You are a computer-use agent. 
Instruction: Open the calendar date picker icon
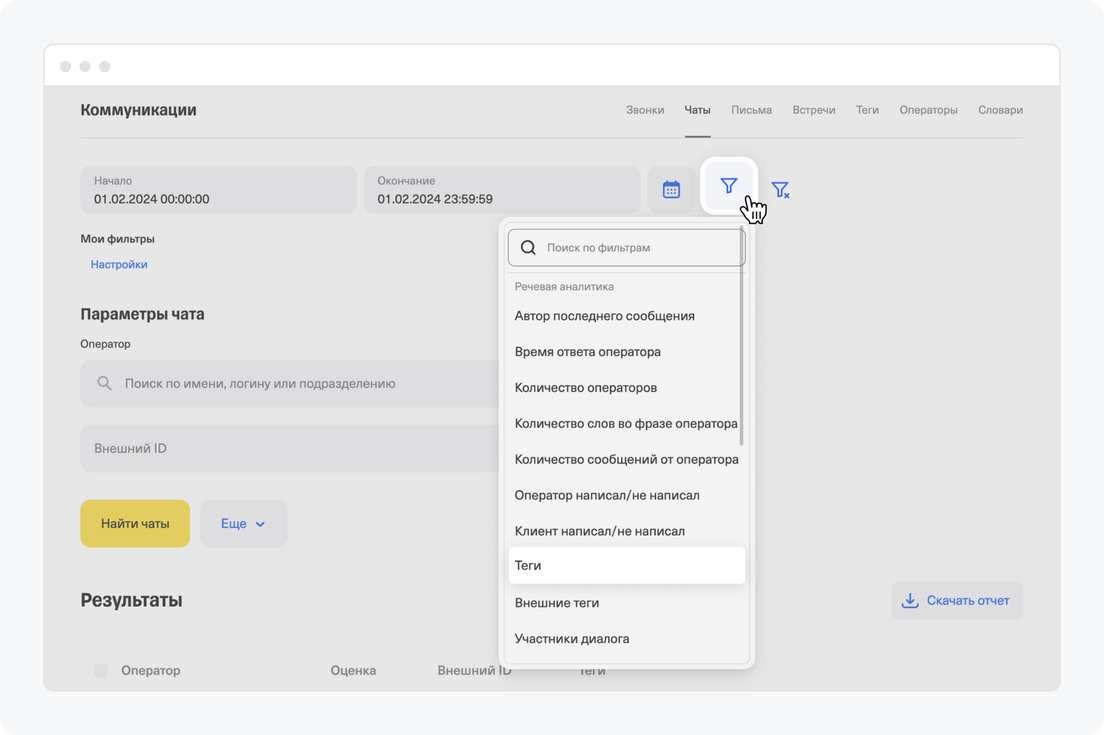[x=671, y=189]
